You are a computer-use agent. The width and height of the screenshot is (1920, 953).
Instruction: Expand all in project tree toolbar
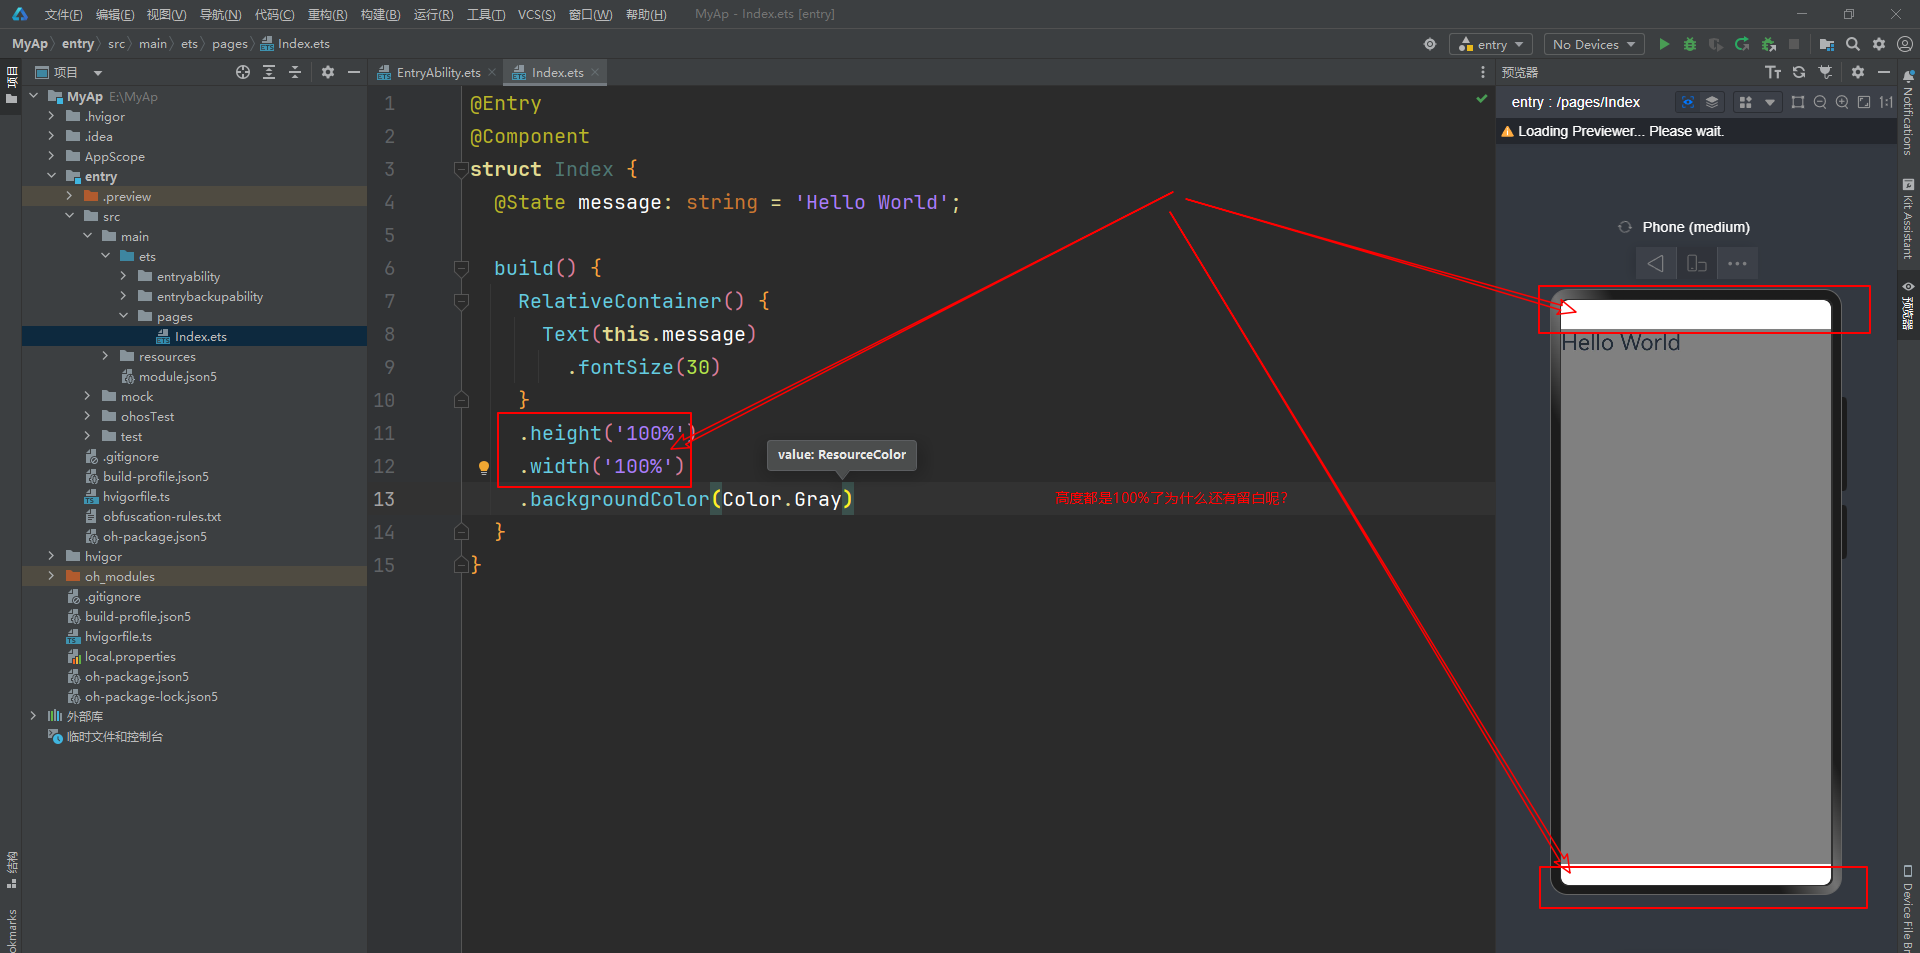(x=269, y=72)
